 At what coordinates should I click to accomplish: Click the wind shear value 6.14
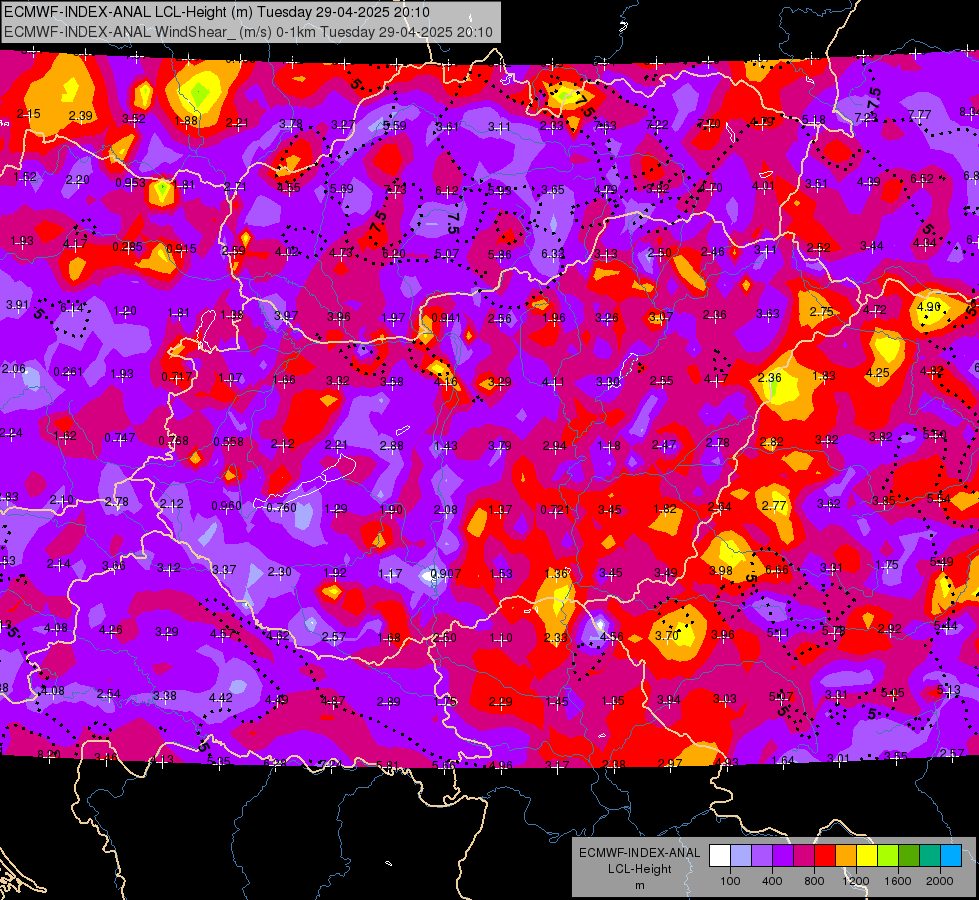click(72, 308)
